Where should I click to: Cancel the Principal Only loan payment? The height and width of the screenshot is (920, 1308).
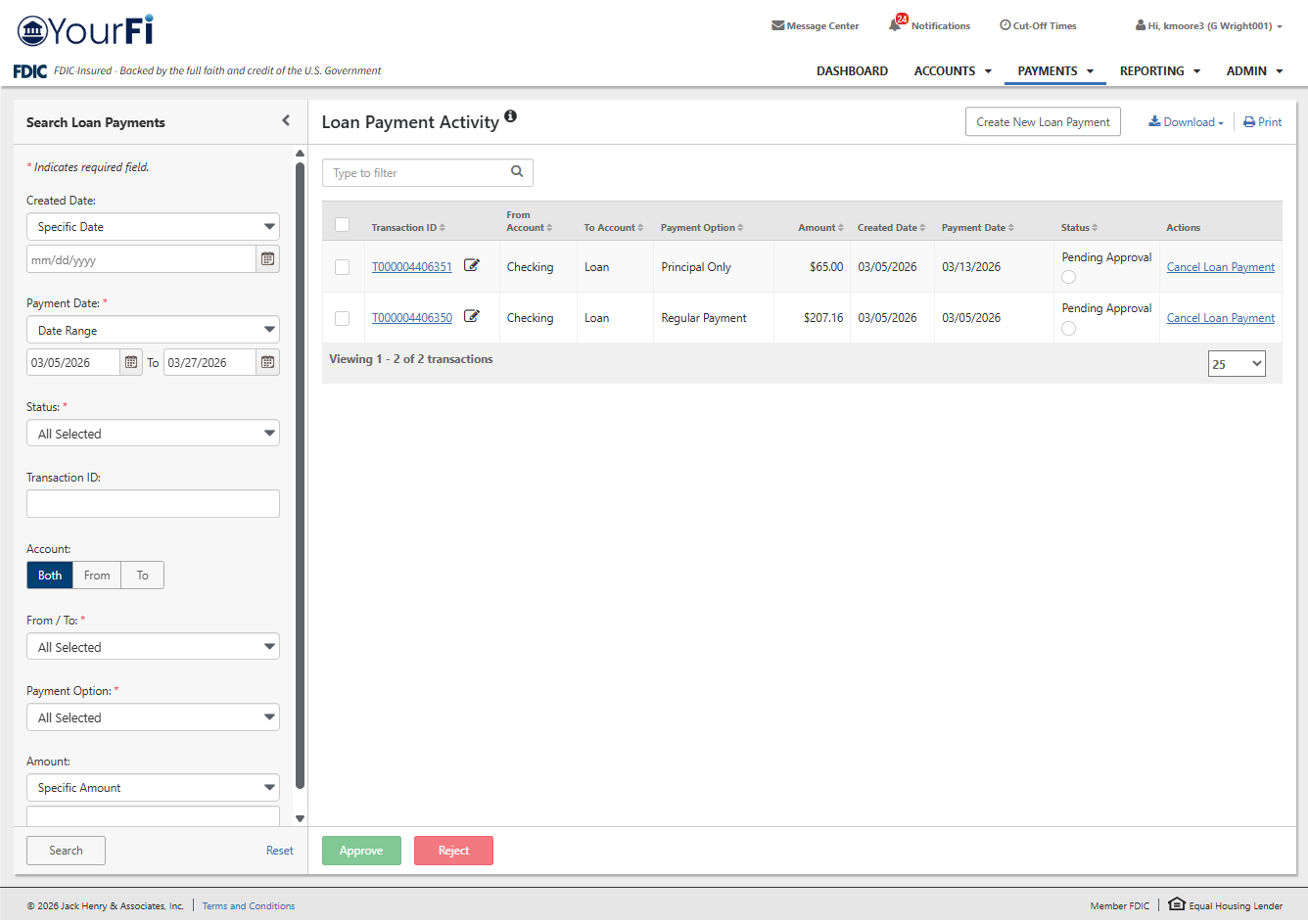coord(1220,267)
